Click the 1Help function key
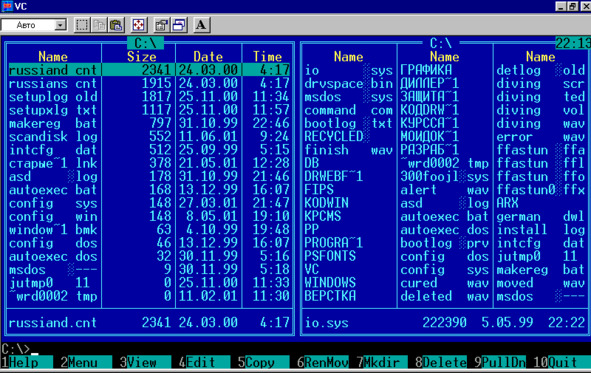Image resolution: width=591 pixels, height=373 pixels. (x=20, y=362)
